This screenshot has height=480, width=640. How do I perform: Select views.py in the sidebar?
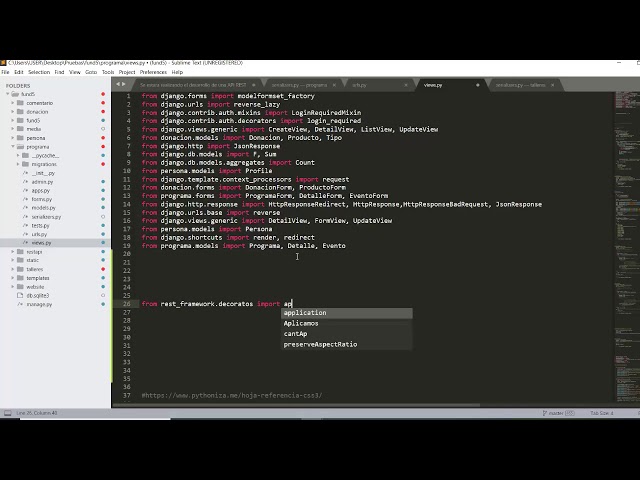pyautogui.click(x=41, y=243)
